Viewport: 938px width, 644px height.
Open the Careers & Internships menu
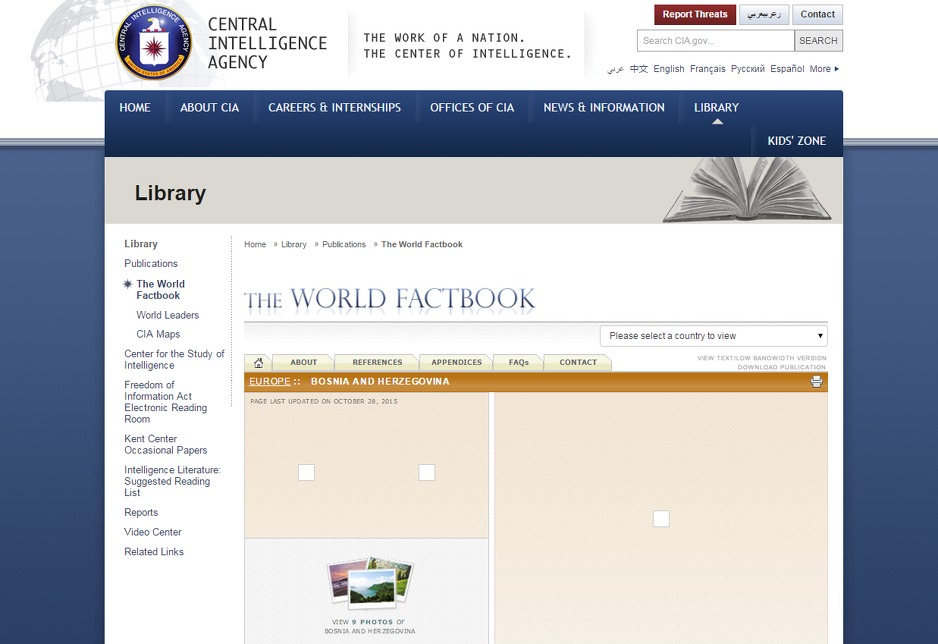click(334, 108)
